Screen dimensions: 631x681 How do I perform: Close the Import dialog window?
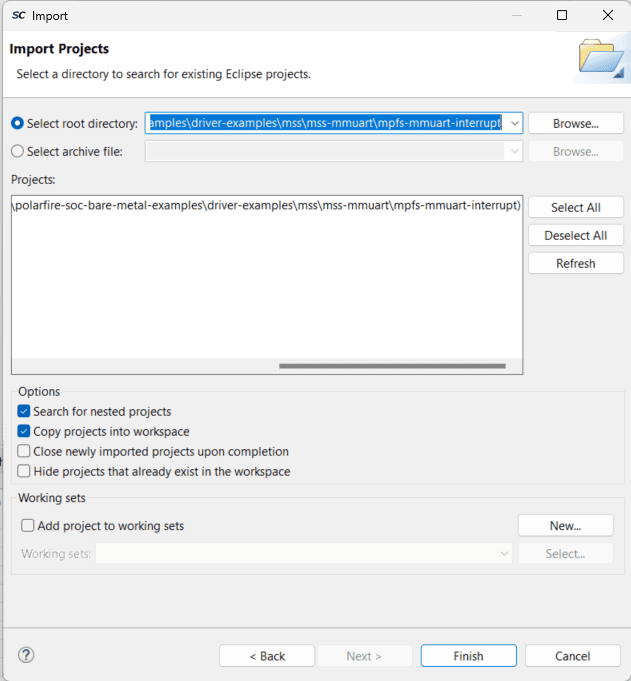(608, 16)
